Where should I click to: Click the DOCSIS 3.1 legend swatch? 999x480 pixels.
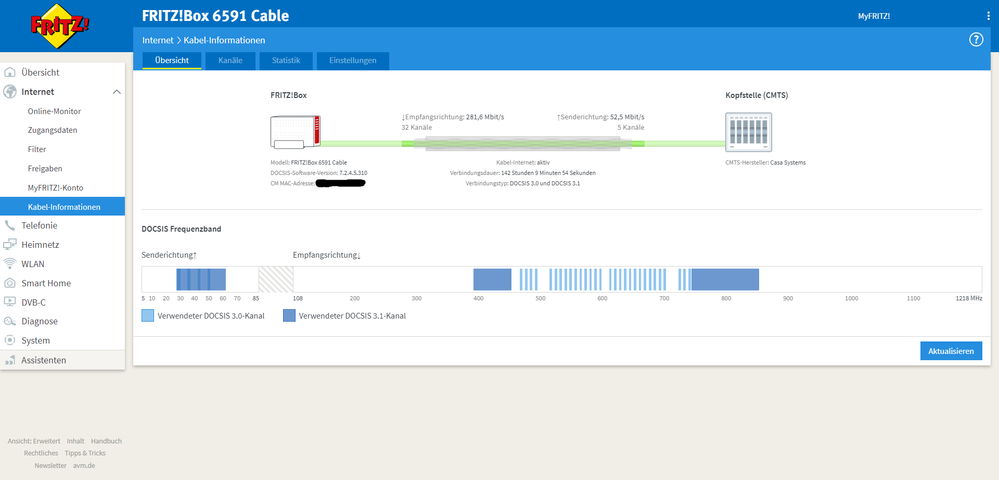pyautogui.click(x=289, y=316)
